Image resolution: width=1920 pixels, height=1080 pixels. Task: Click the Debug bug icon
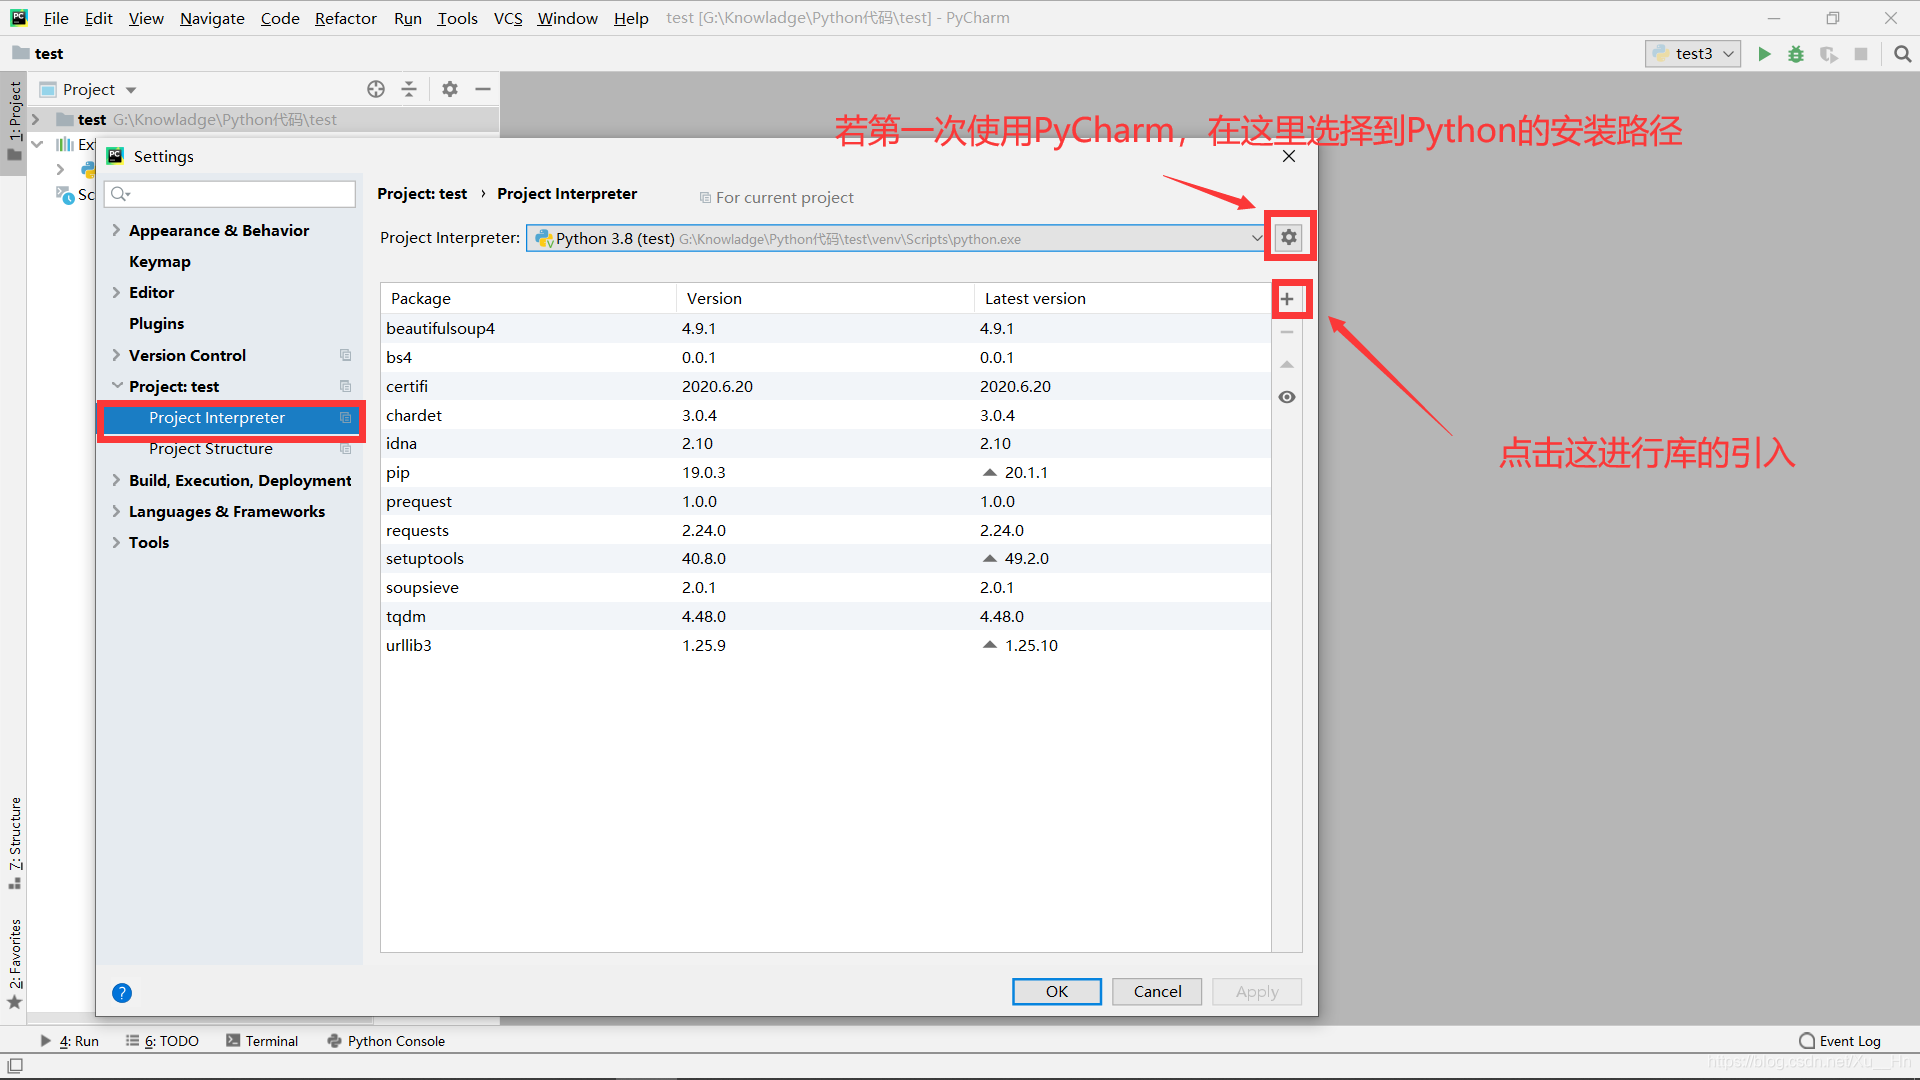1796,54
